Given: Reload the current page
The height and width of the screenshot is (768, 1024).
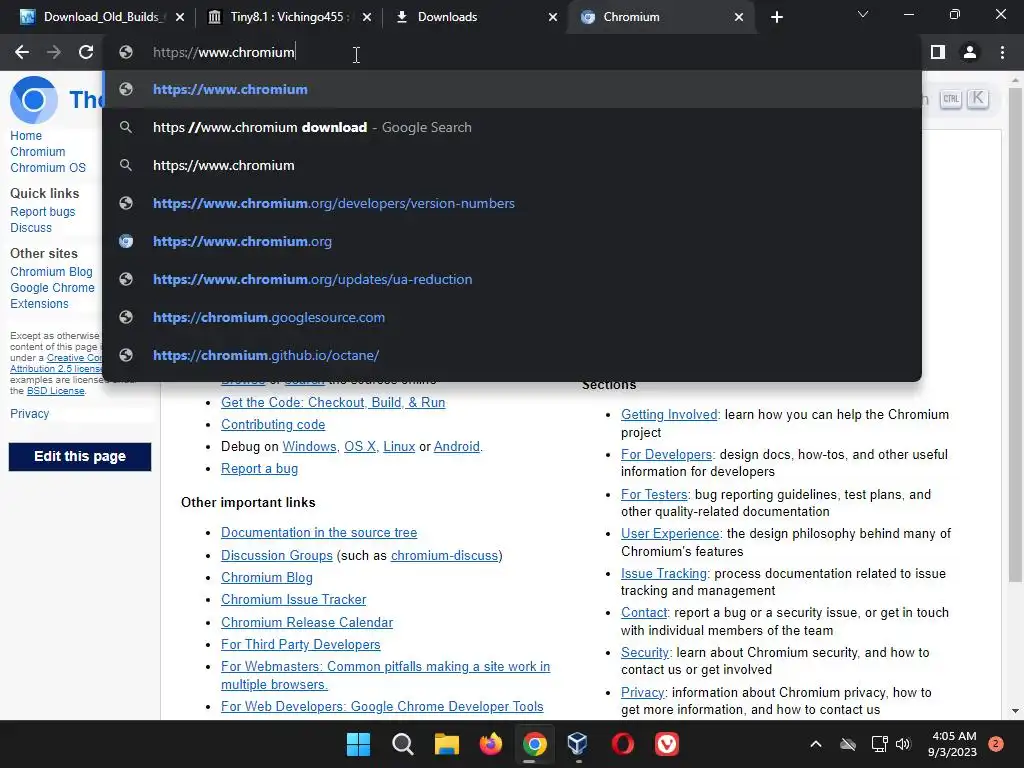Looking at the screenshot, I should 86,52.
